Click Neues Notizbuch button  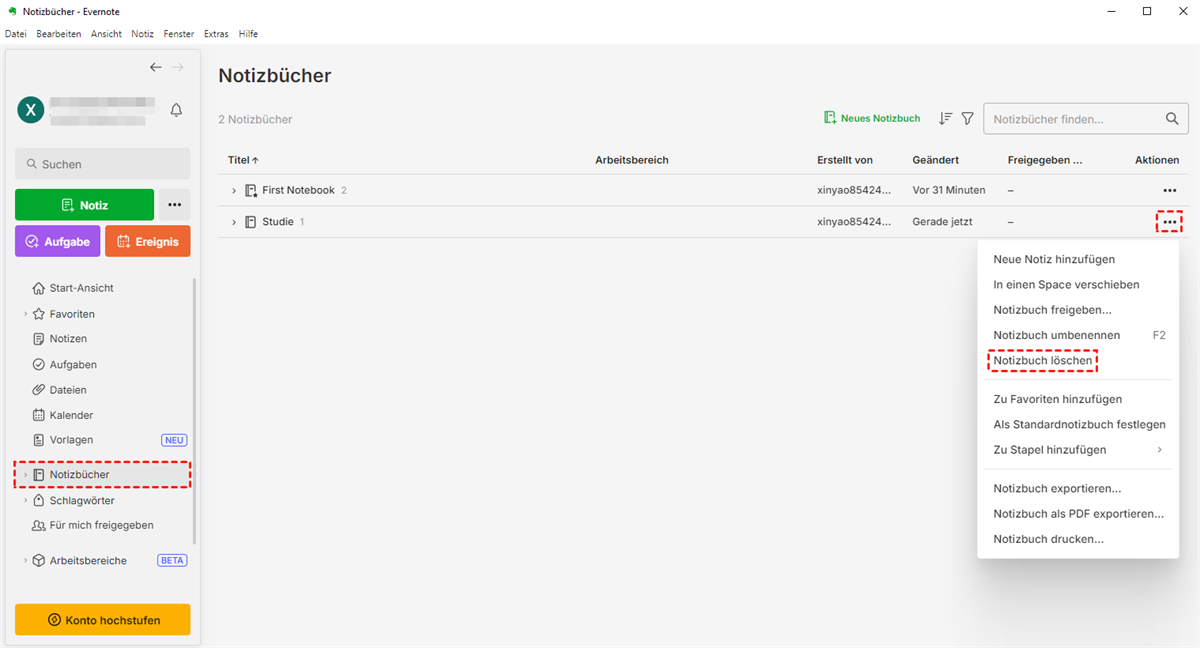(872, 118)
